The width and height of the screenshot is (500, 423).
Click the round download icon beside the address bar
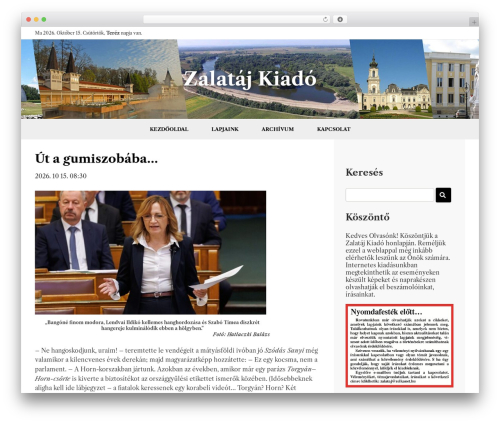(340, 20)
